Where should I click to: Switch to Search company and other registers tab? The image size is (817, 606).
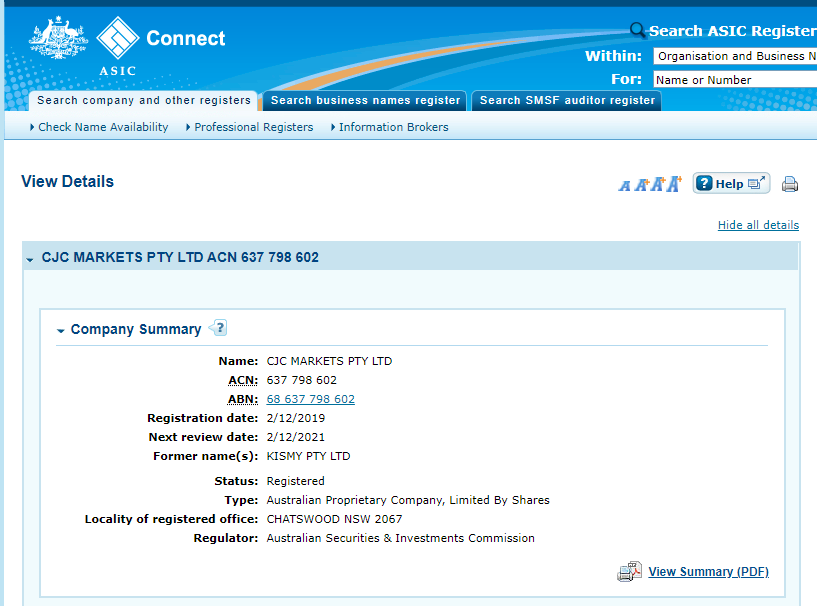[143, 100]
